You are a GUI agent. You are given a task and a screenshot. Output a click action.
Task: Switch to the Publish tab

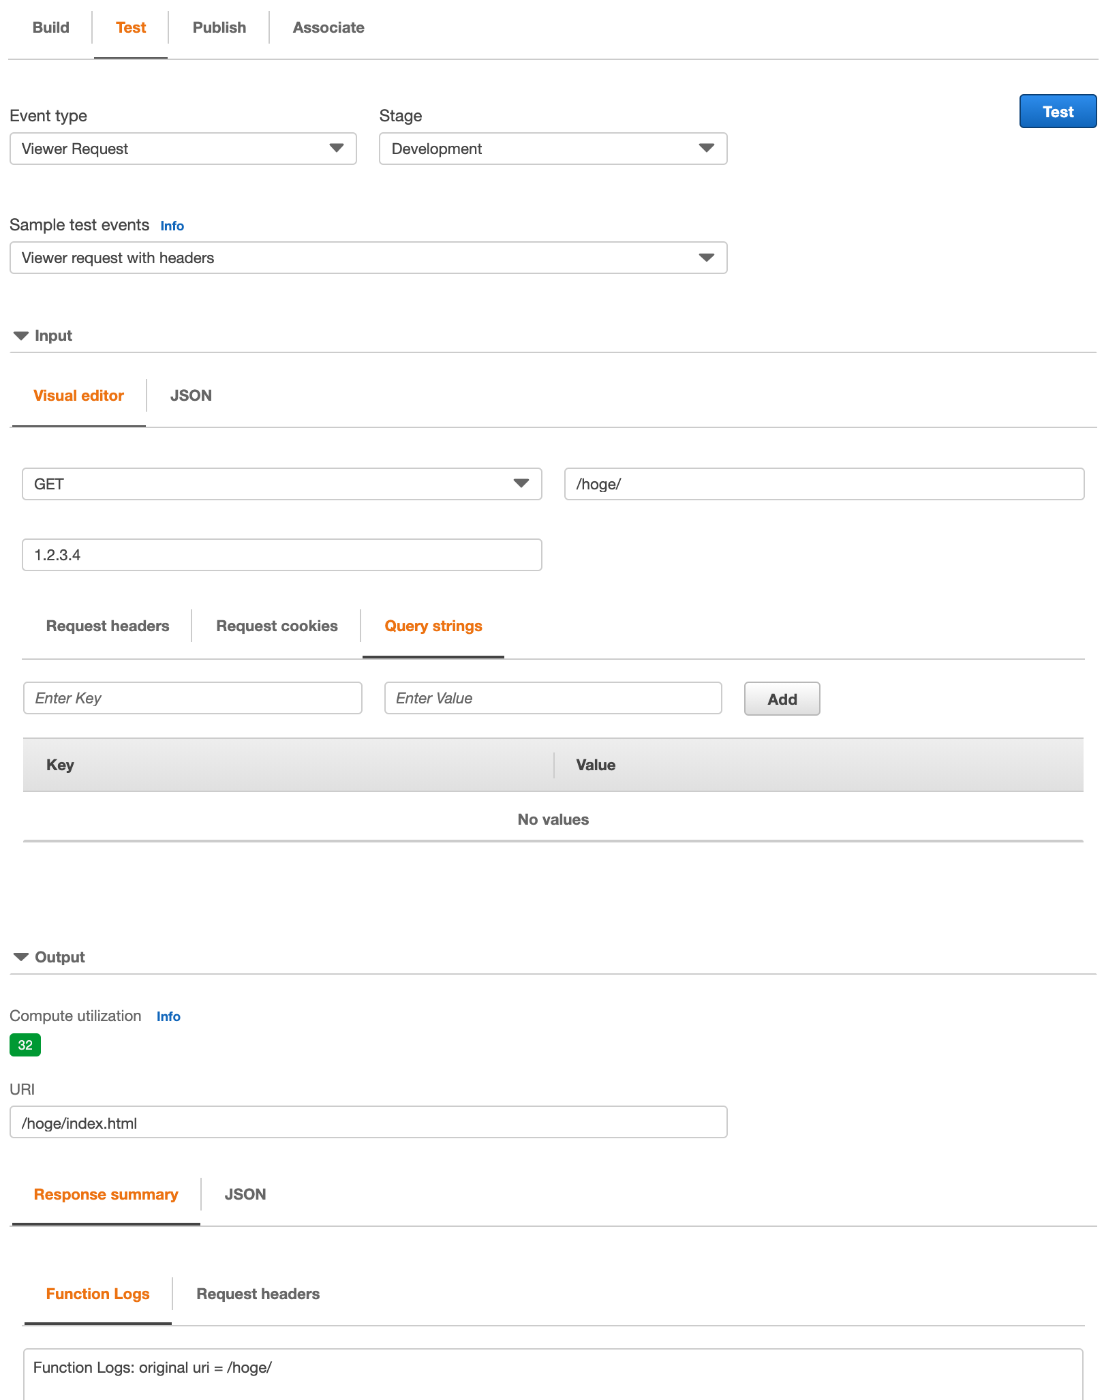pos(219,28)
